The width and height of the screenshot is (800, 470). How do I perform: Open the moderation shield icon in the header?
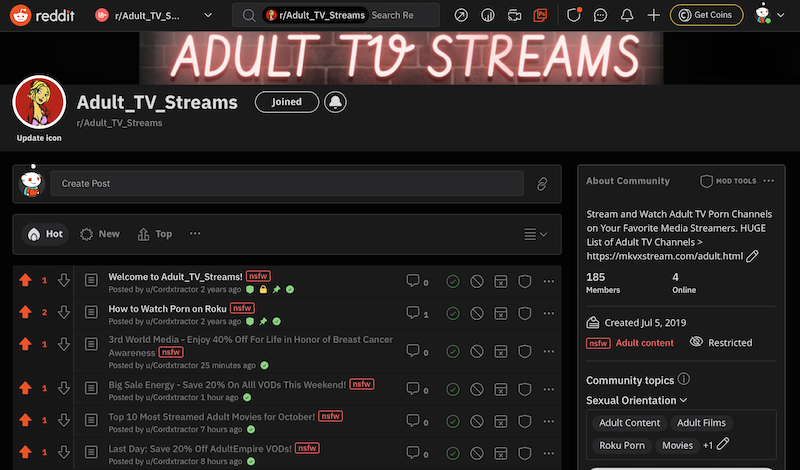pyautogui.click(x=573, y=15)
